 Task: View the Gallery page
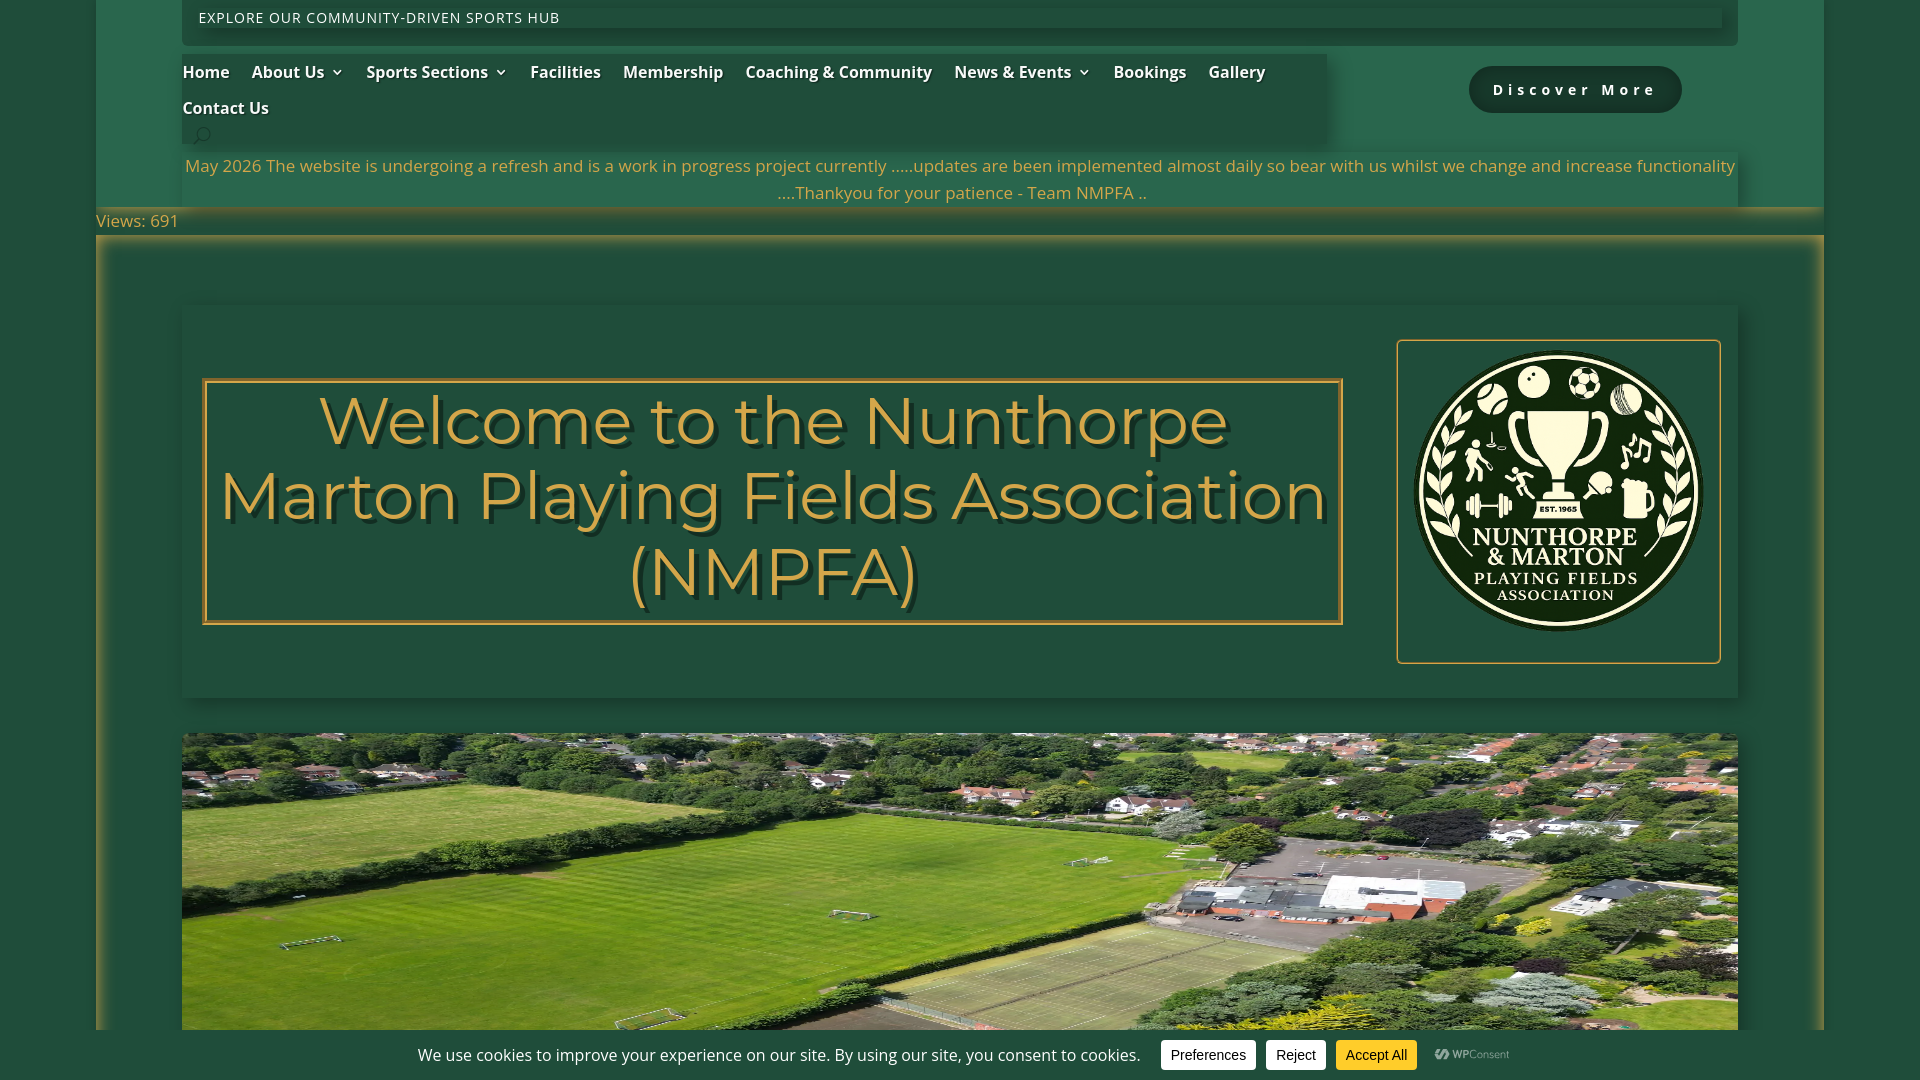1236,72
